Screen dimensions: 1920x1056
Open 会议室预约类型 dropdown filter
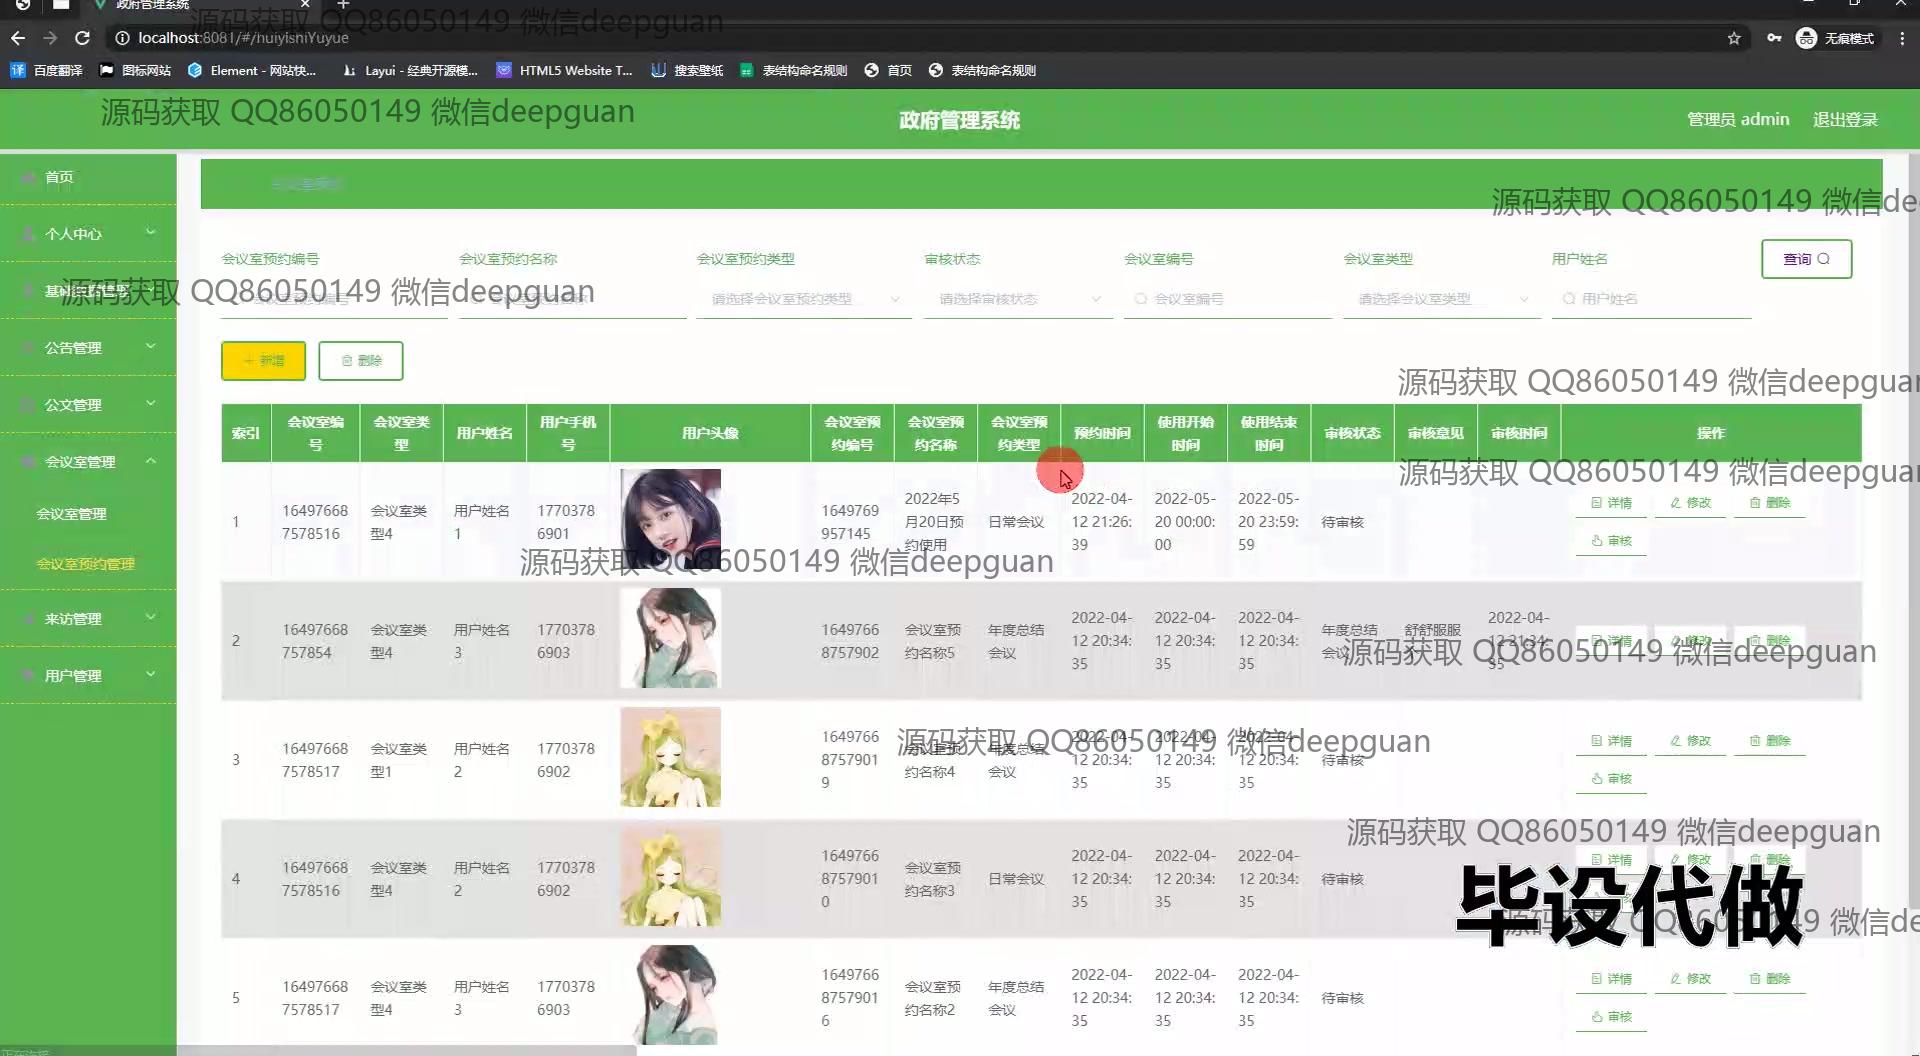803,299
